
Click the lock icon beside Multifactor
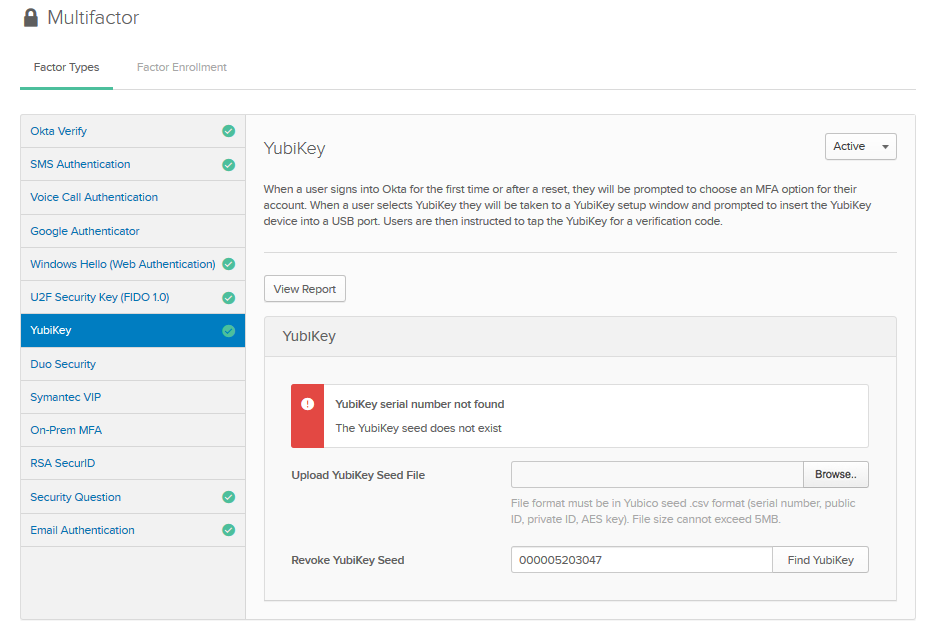[31, 18]
